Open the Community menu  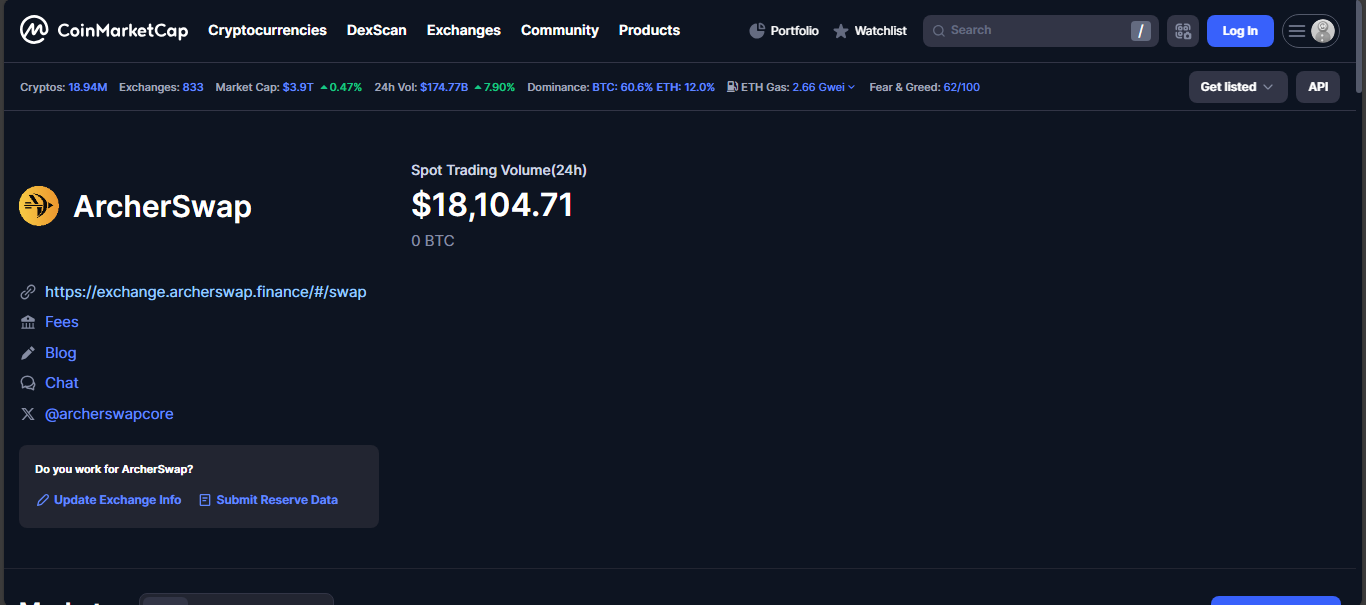[559, 30]
